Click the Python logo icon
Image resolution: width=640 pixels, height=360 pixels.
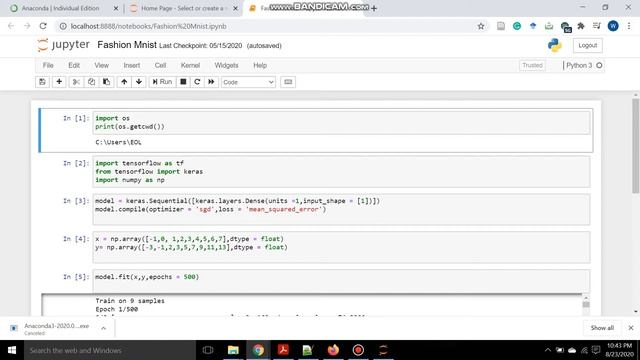pos(555,45)
